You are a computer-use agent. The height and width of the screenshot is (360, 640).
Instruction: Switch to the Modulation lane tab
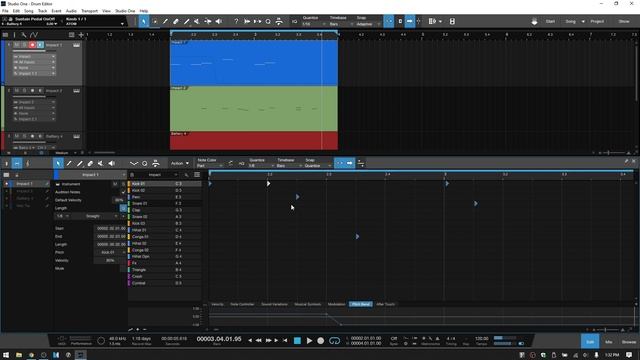(x=336, y=304)
